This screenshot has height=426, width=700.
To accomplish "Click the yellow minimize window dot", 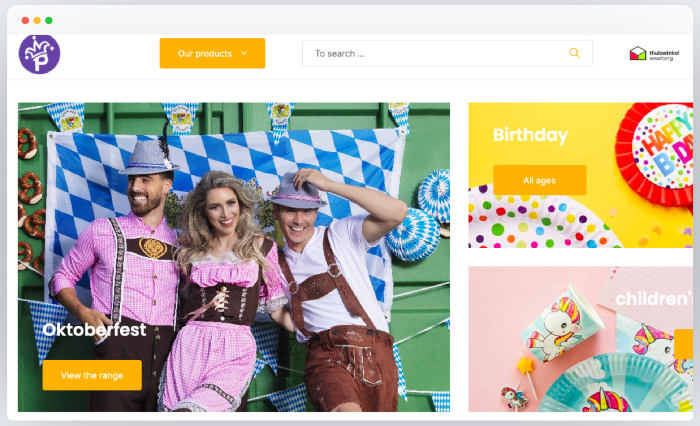I will (x=37, y=20).
